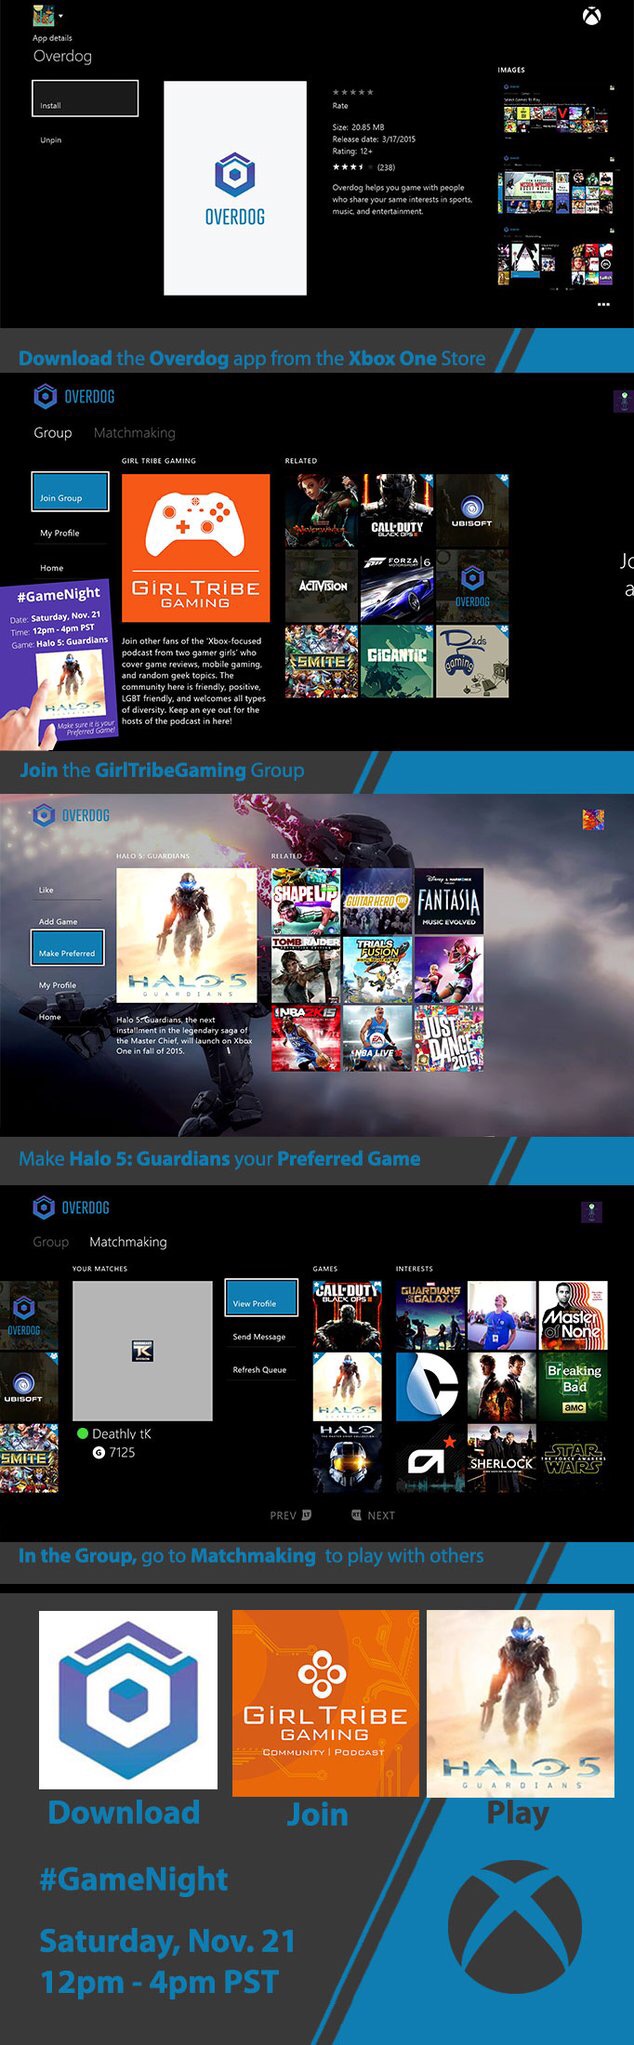The height and width of the screenshot is (2045, 634).
Task: Select Refresh Queue
Action: point(259,1370)
